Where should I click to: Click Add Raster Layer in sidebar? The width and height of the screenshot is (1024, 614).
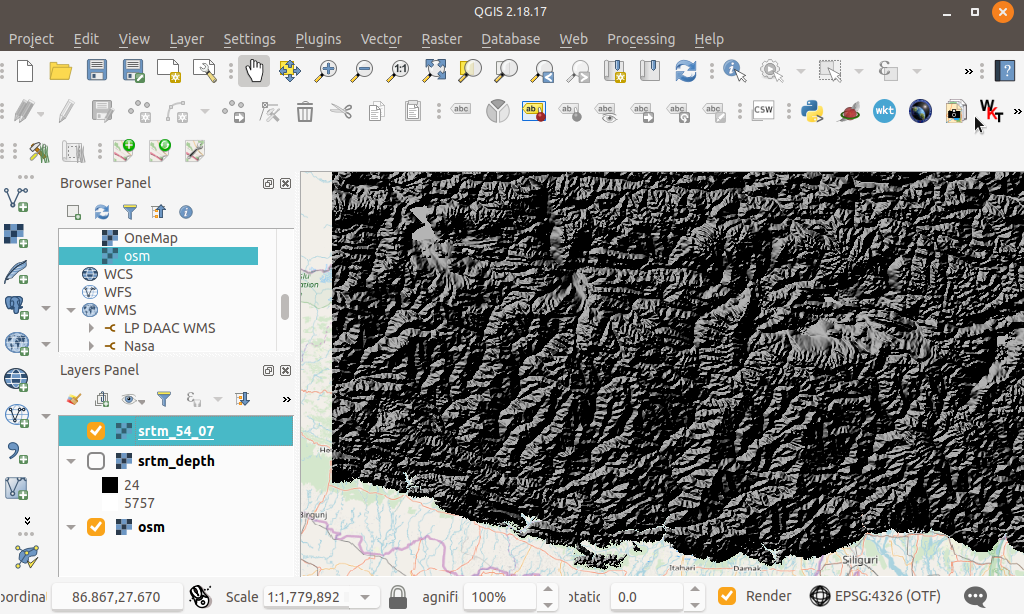click(x=16, y=235)
